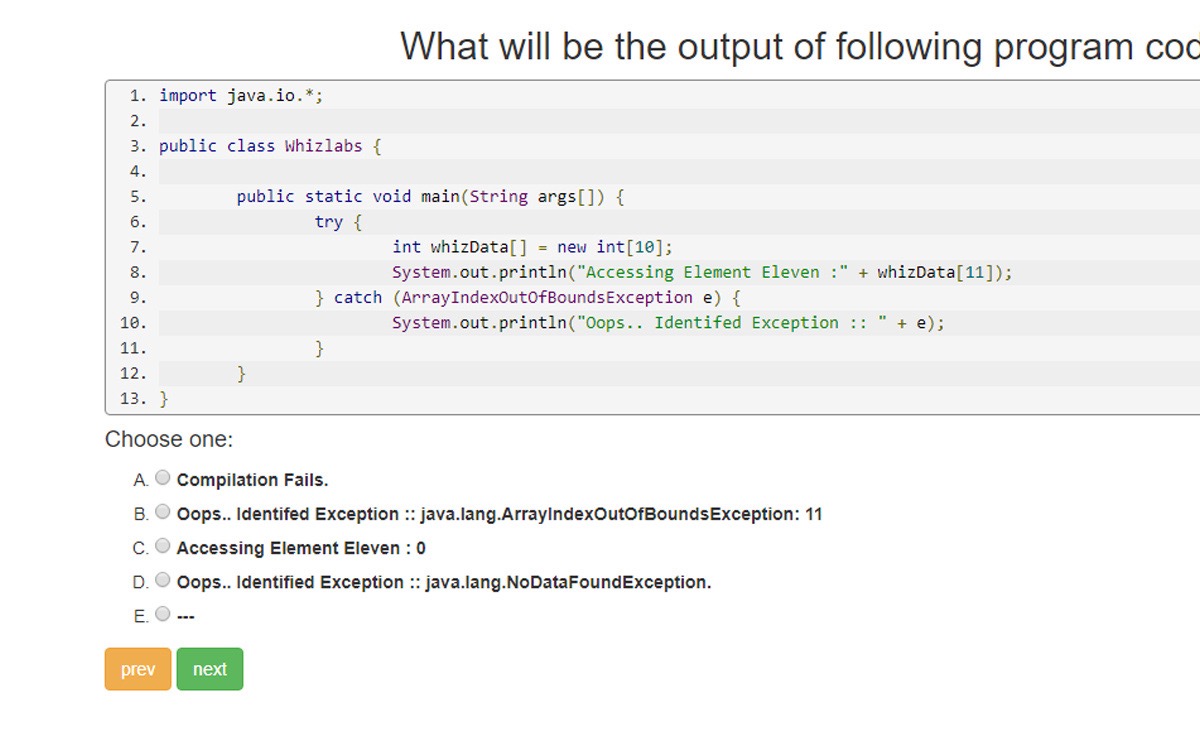This screenshot has width=1200, height=750.
Task: Pick the option C radio button
Action: [163, 546]
